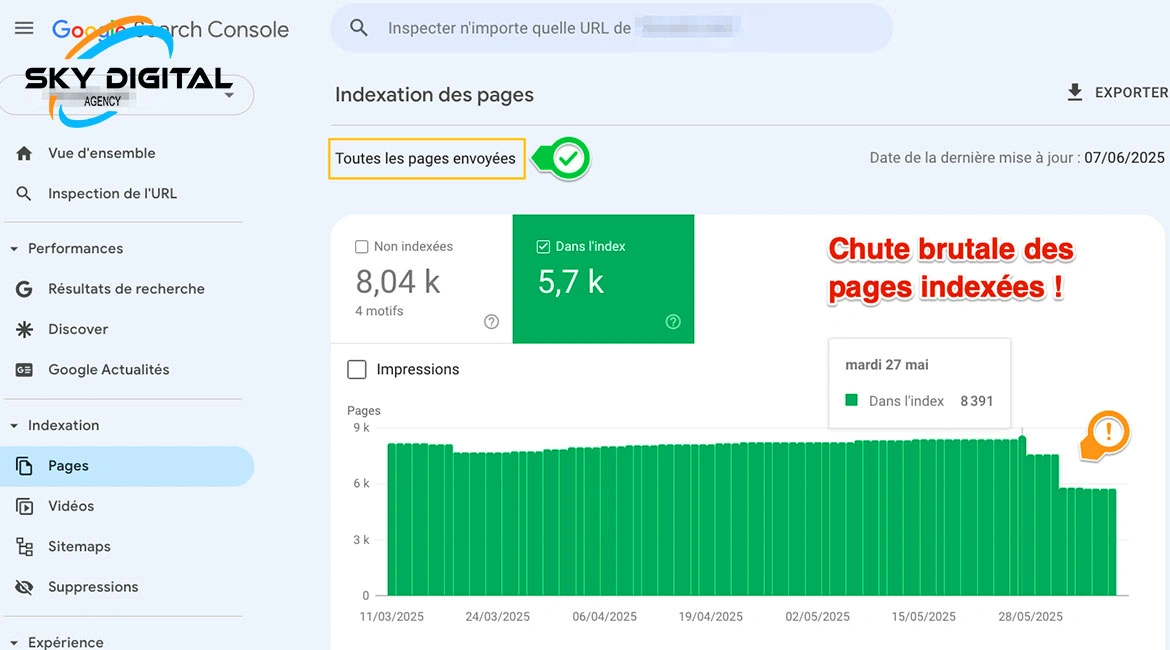Toggle the Dans l'index checkbox
Screen dimensions: 1170x650
click(x=543, y=246)
